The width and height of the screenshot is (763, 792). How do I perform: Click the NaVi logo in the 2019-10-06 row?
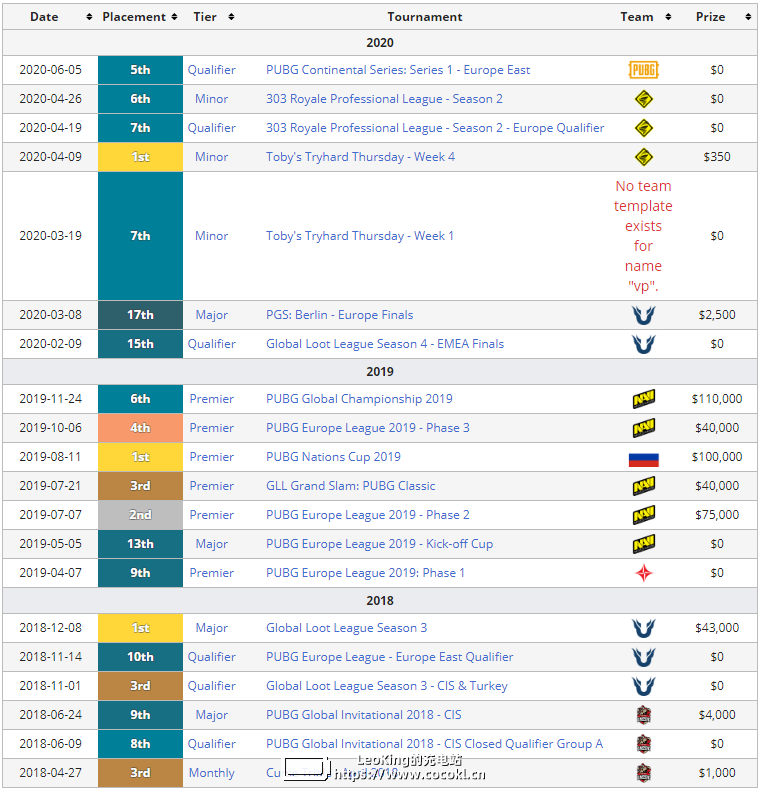point(643,428)
